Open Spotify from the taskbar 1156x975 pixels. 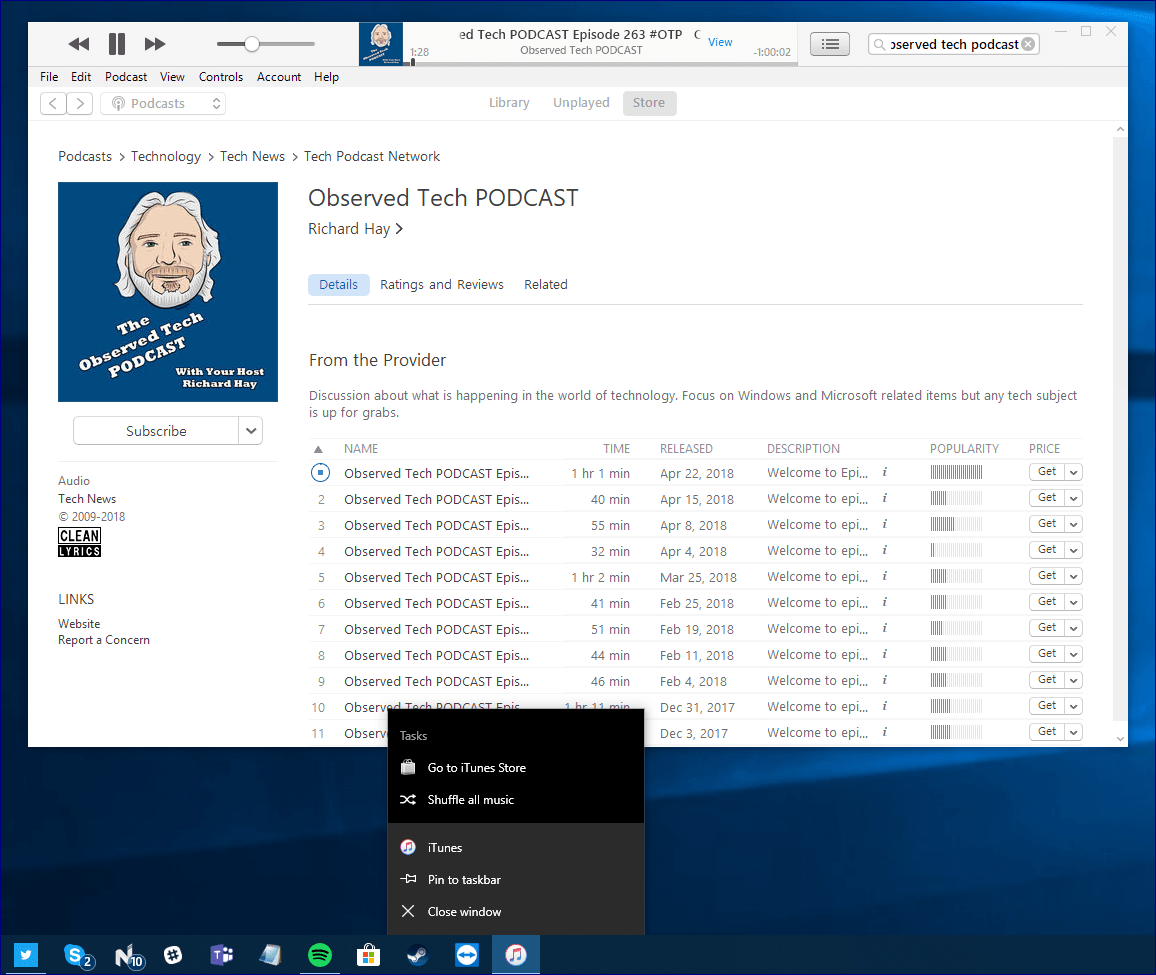[x=319, y=955]
